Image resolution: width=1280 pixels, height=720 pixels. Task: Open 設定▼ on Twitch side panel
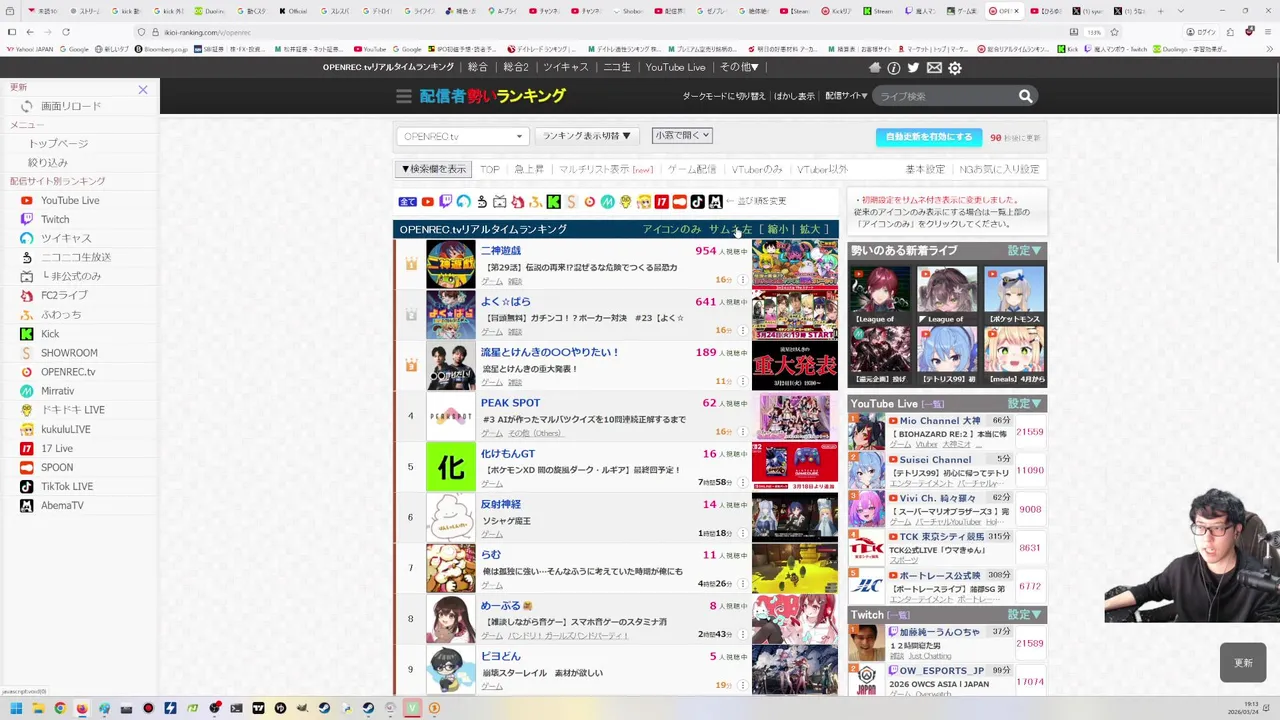click(x=1025, y=614)
